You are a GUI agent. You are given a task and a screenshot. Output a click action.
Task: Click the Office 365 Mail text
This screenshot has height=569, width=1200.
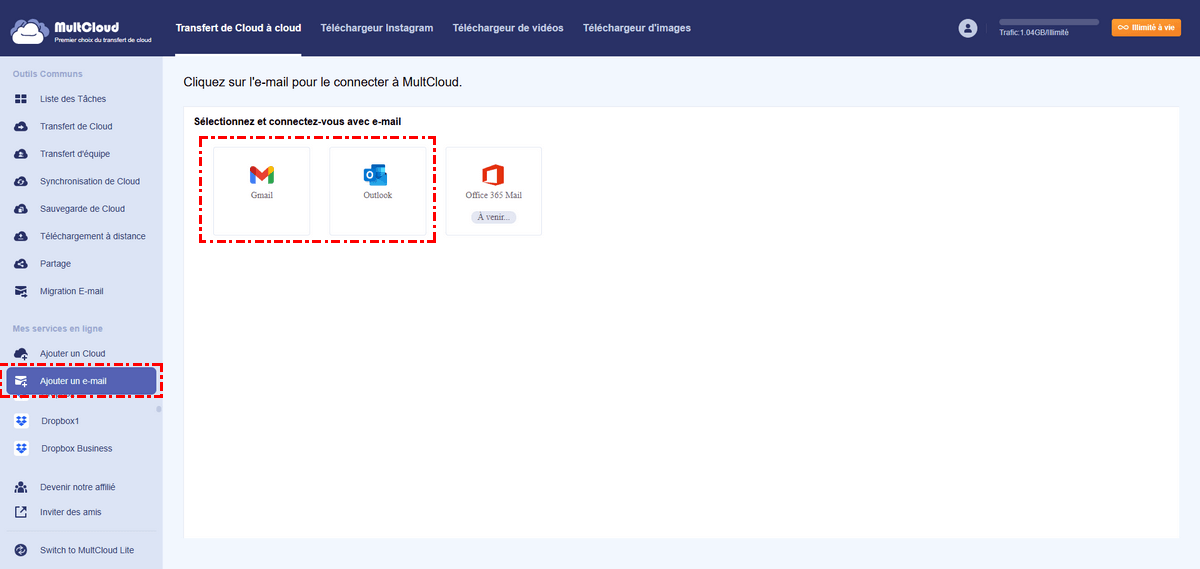coord(494,196)
